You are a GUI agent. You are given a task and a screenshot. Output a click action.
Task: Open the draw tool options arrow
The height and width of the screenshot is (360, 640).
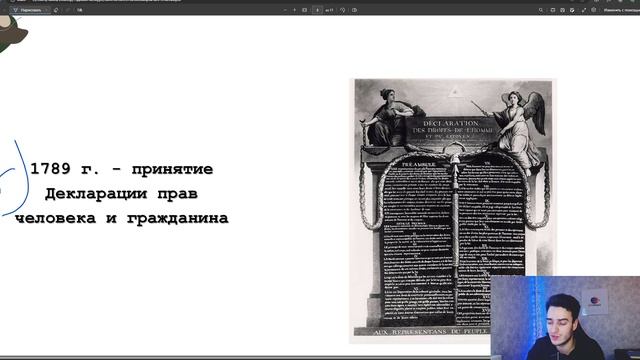point(46,10)
